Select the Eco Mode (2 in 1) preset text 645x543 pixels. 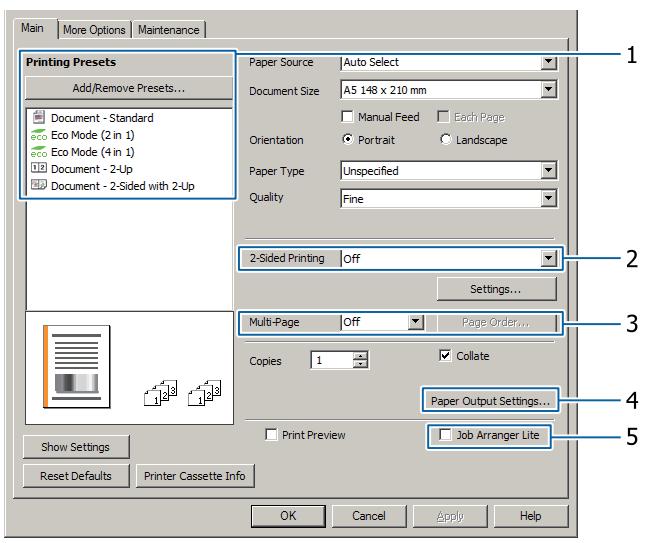[x=93, y=135]
